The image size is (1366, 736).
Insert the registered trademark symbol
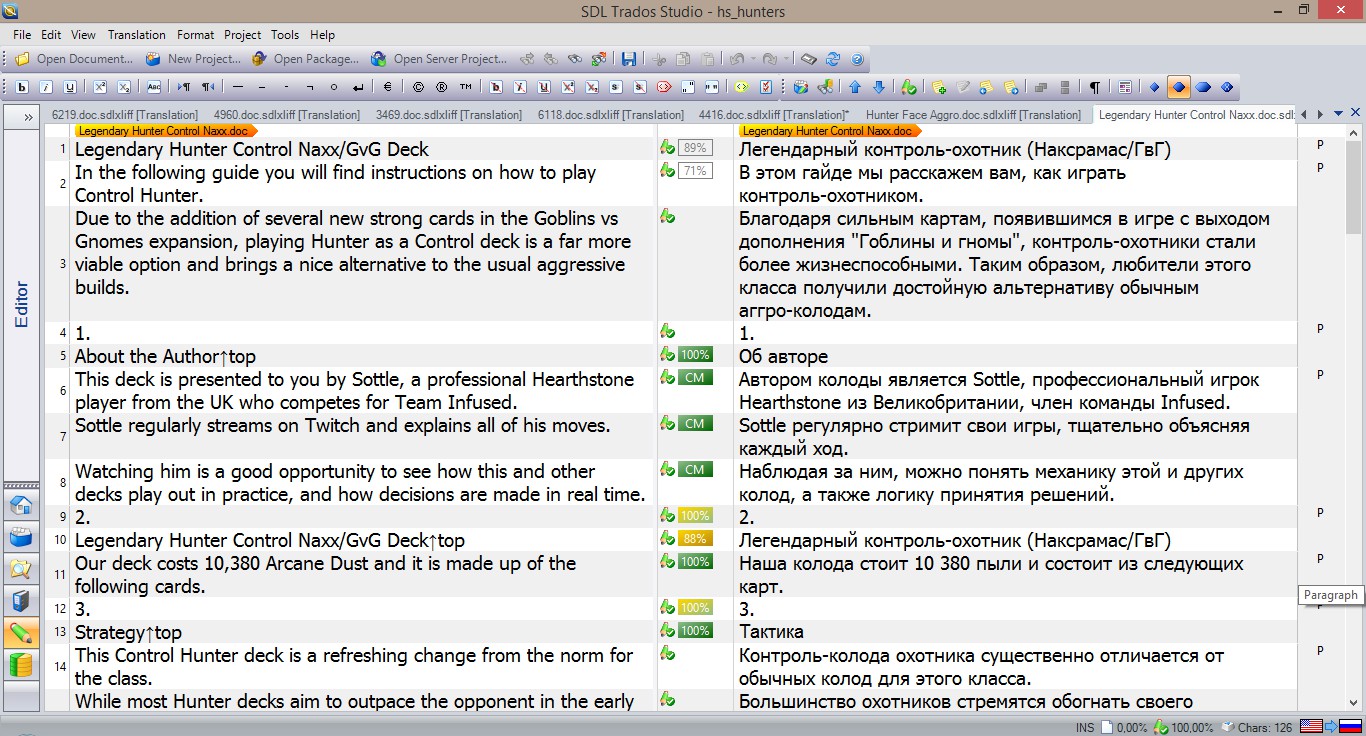click(442, 87)
